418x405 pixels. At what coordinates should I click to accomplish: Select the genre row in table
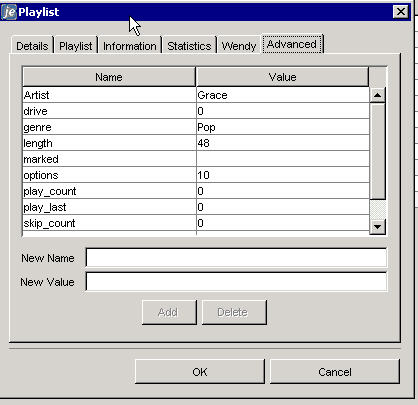coord(196,127)
